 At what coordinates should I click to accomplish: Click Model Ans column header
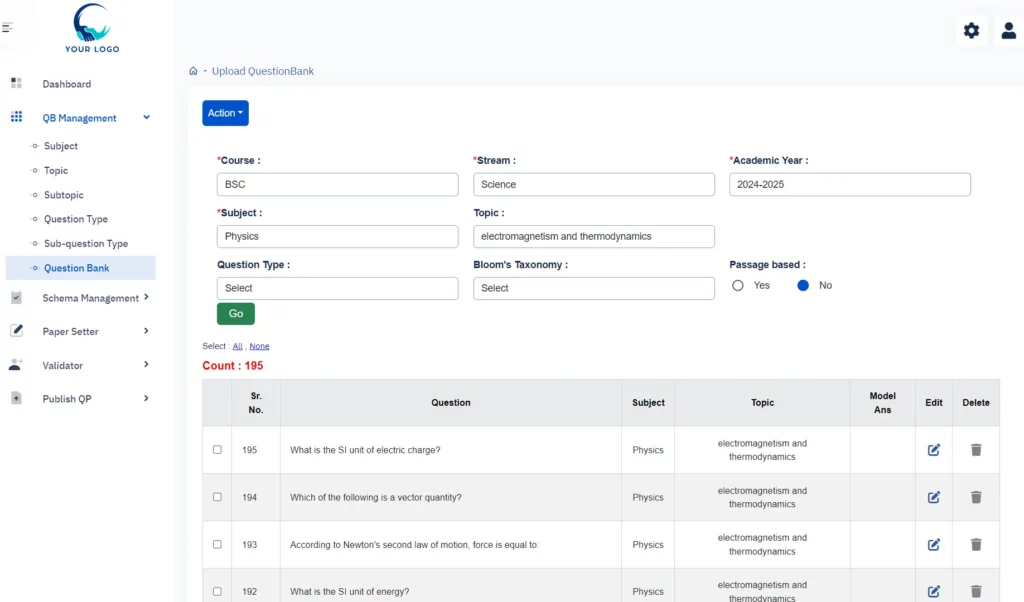click(x=882, y=403)
